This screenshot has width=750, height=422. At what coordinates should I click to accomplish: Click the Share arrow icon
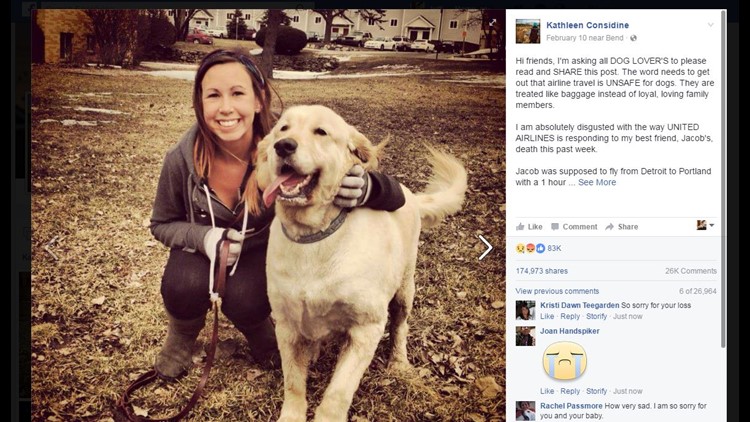coord(609,227)
